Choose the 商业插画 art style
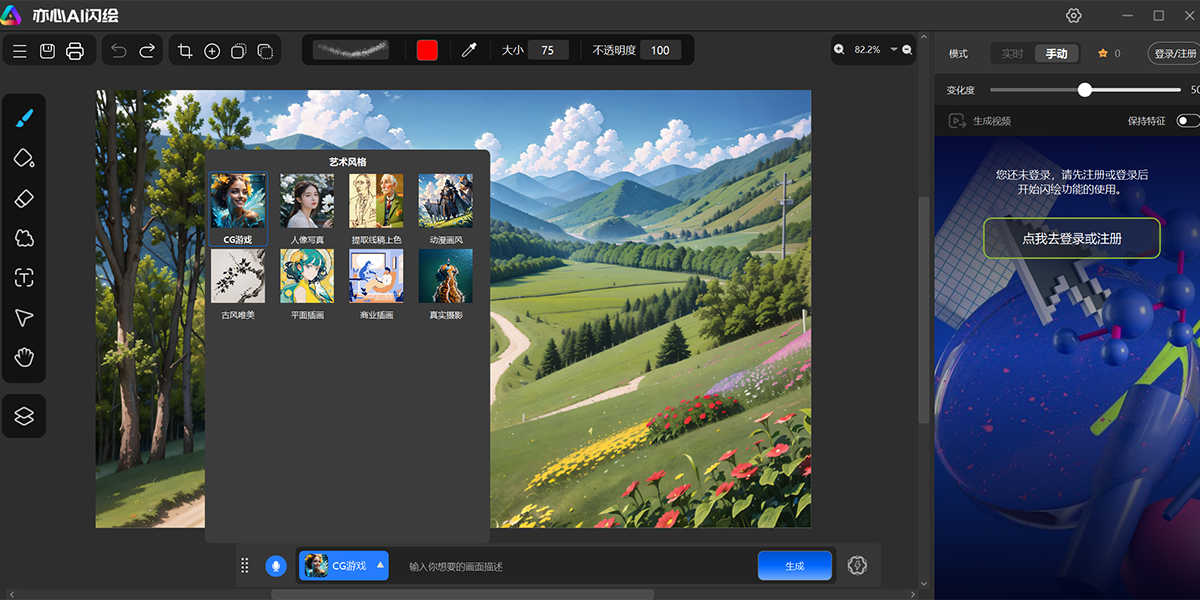 376,284
